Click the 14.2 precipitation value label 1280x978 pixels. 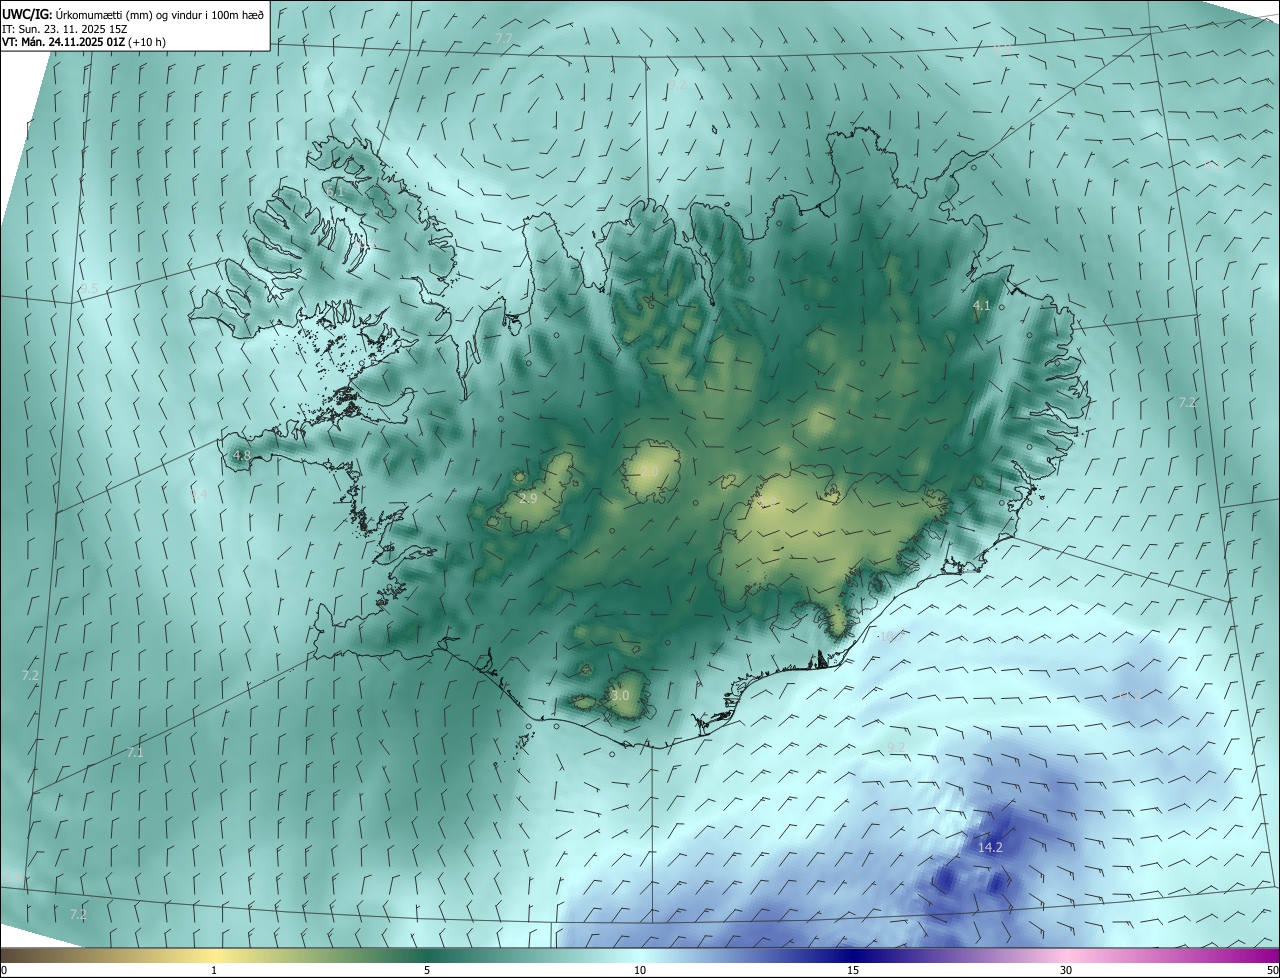990,847
